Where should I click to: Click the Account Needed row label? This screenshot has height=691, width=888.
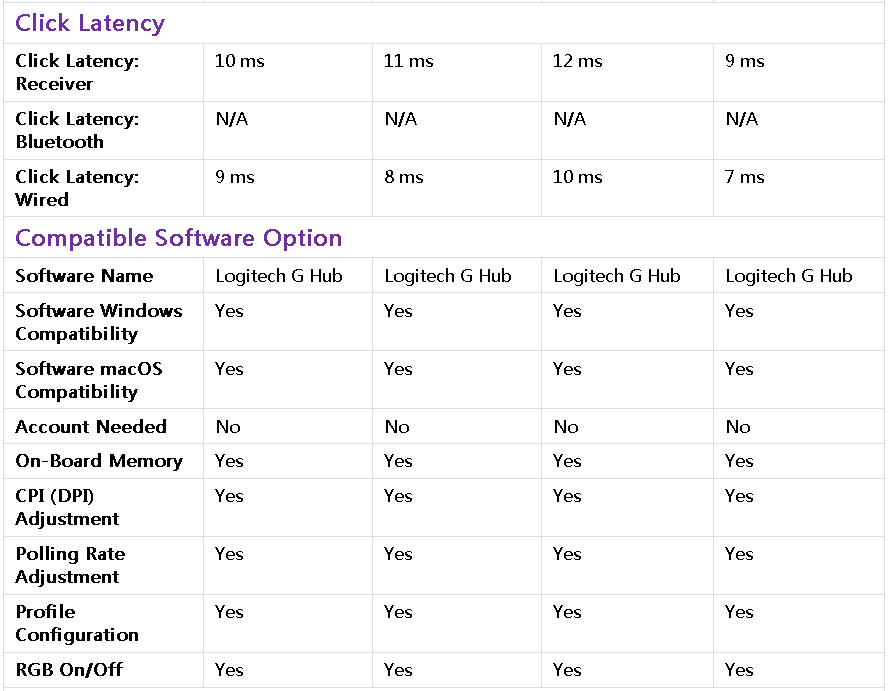[91, 427]
